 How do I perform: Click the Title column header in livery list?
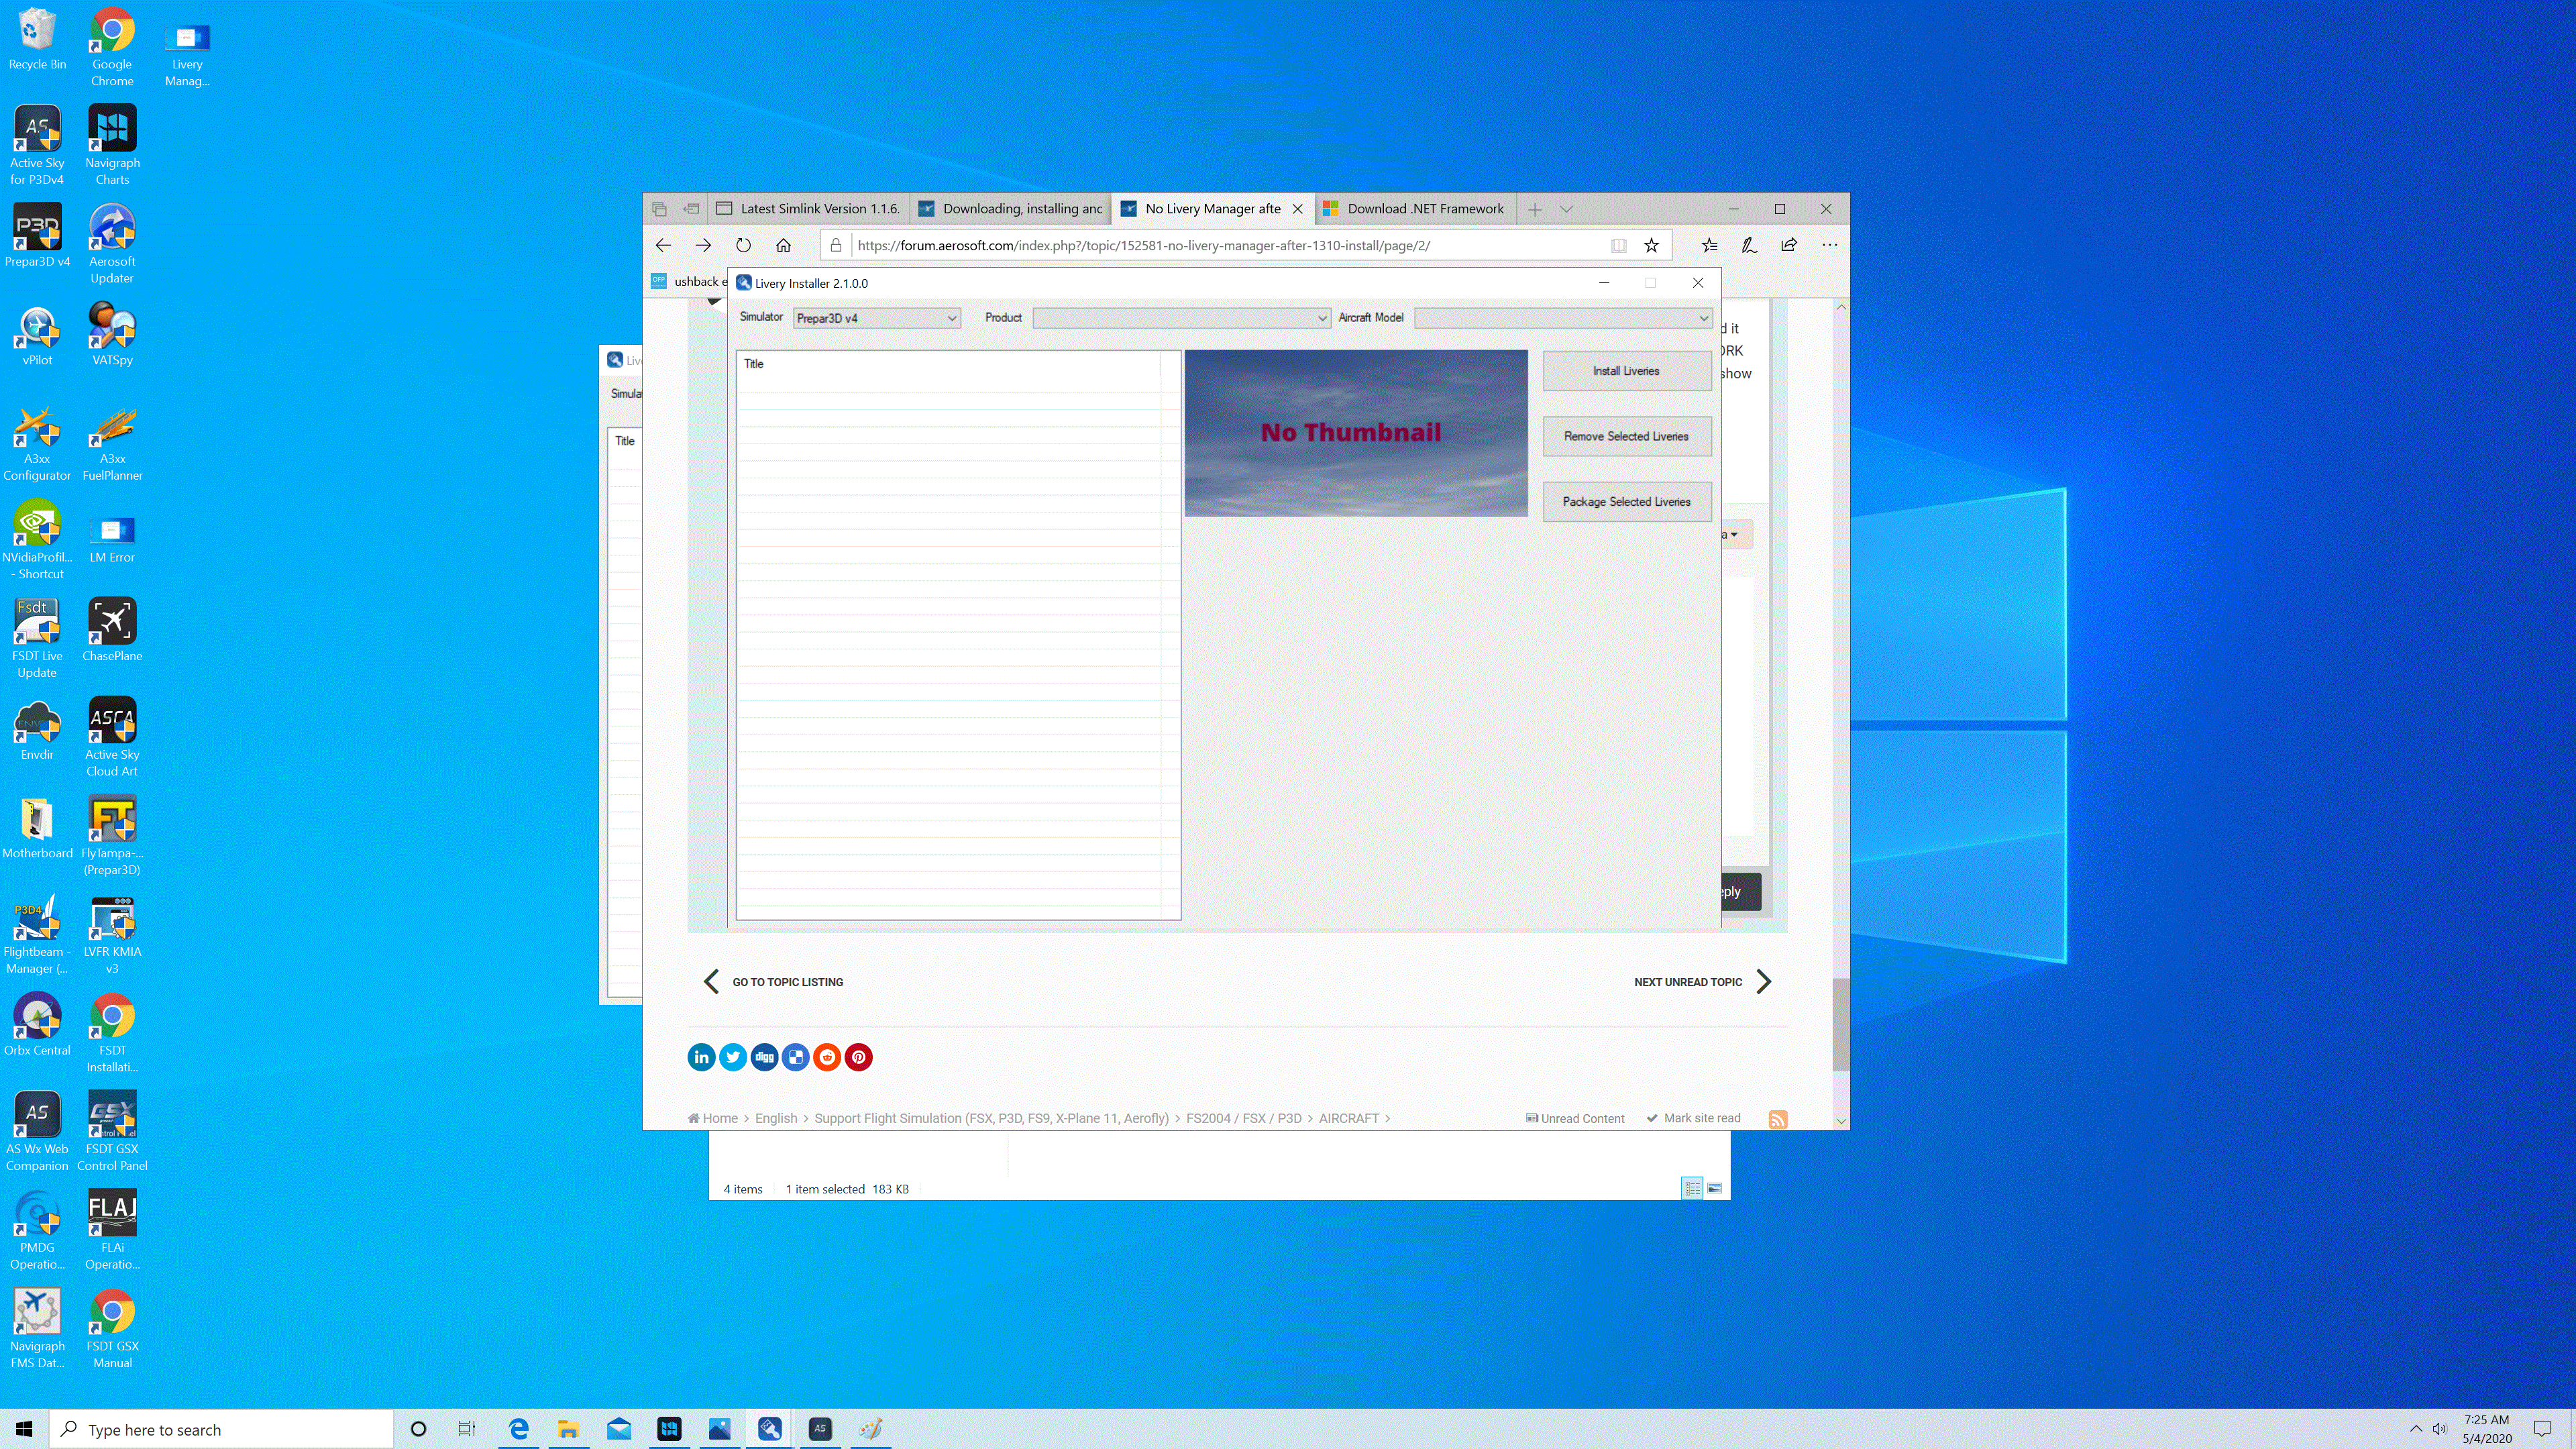[x=948, y=364]
